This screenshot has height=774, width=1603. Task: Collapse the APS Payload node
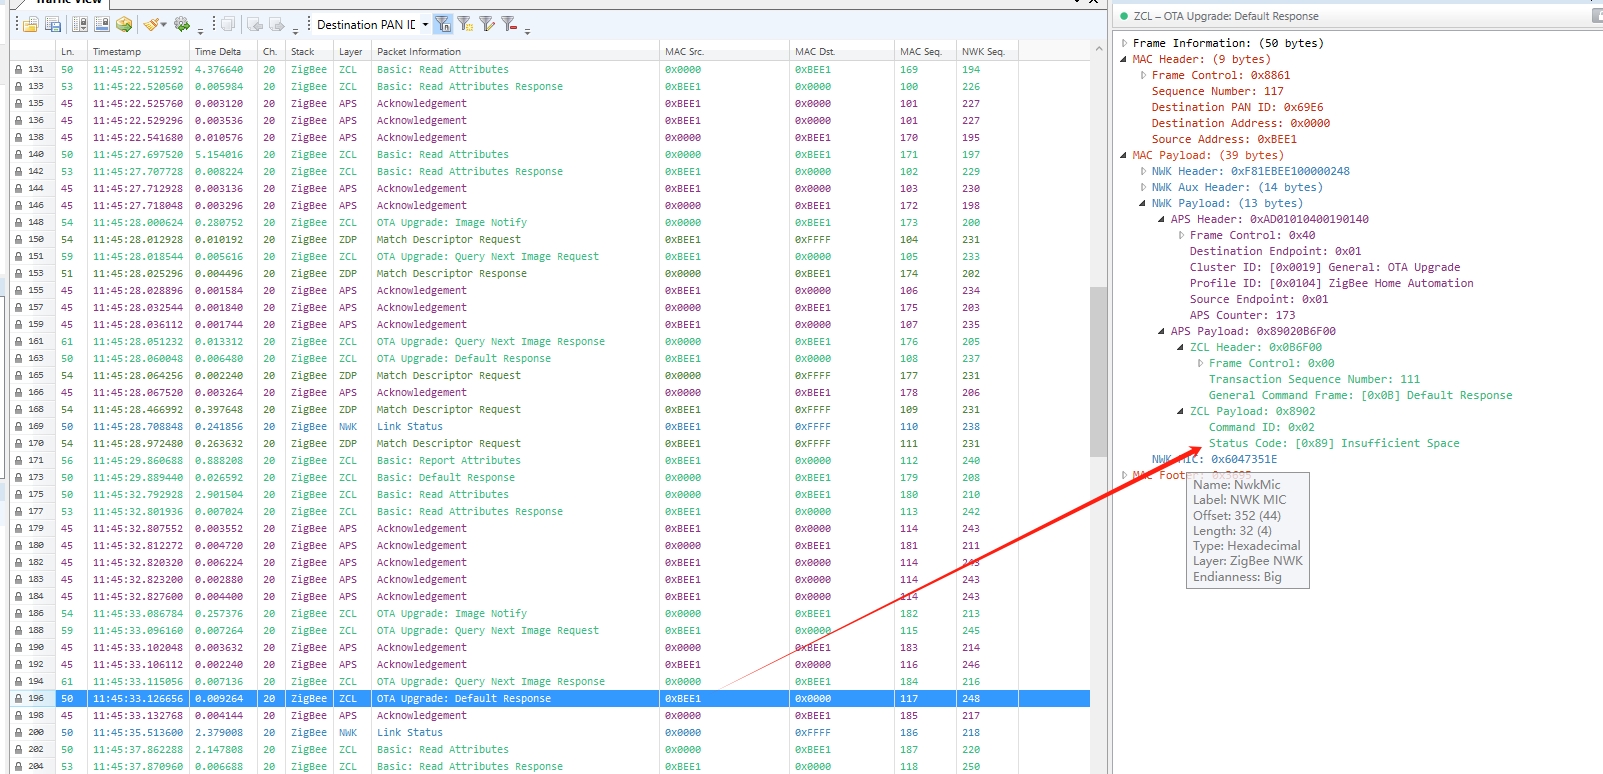pyautogui.click(x=1162, y=331)
